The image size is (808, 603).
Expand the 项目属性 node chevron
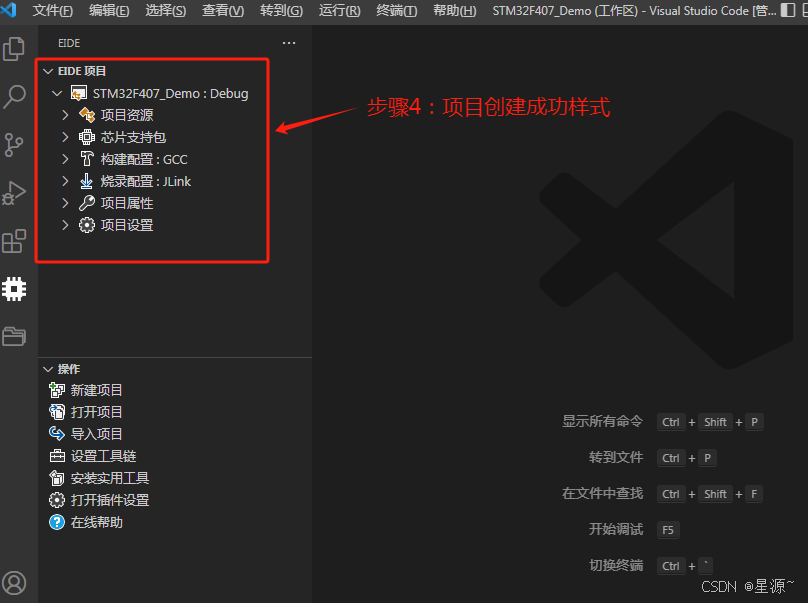(65, 203)
